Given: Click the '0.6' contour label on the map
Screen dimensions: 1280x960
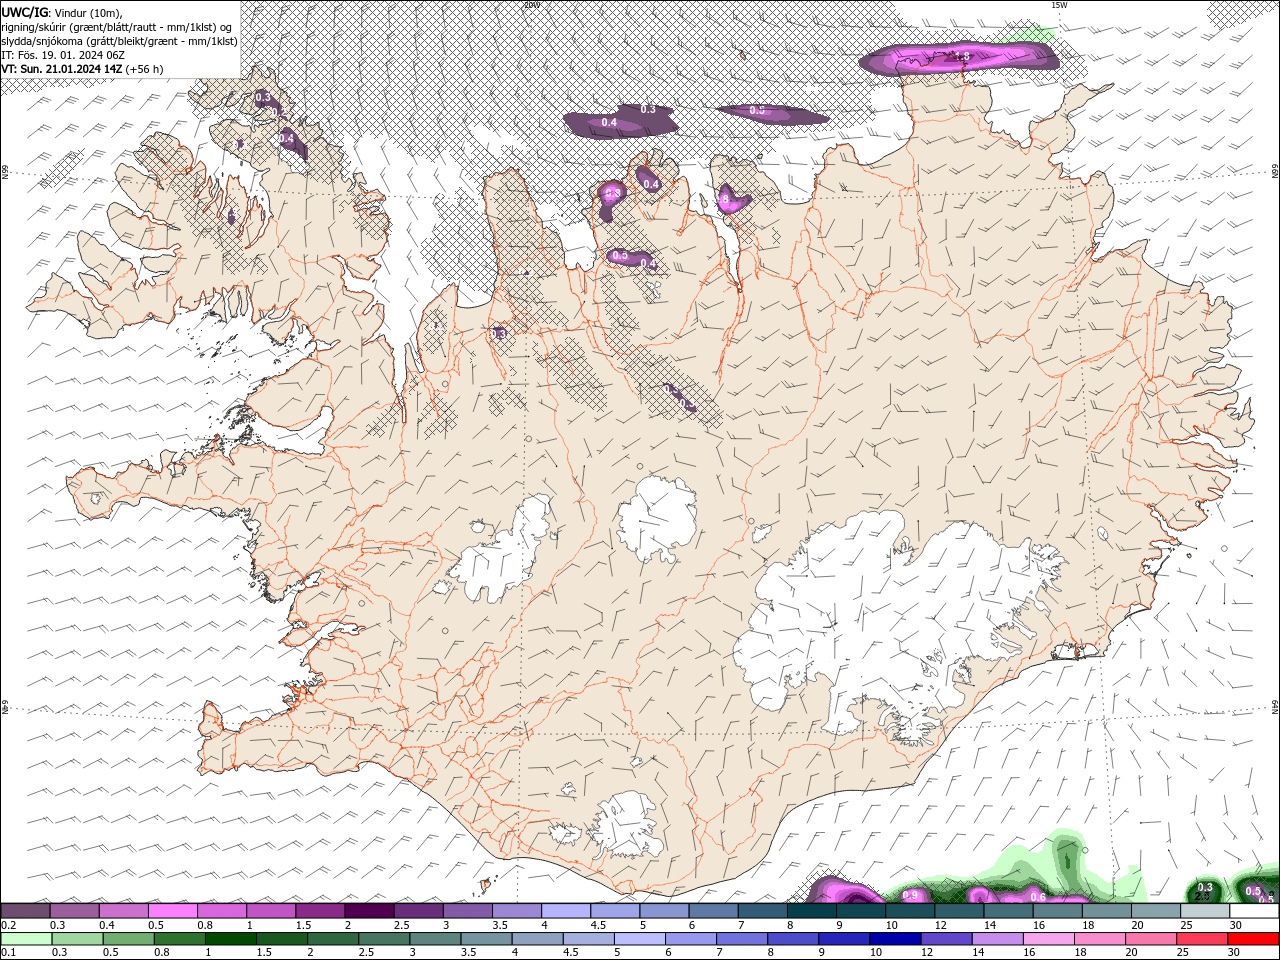Looking at the screenshot, I should (x=1038, y=897).
